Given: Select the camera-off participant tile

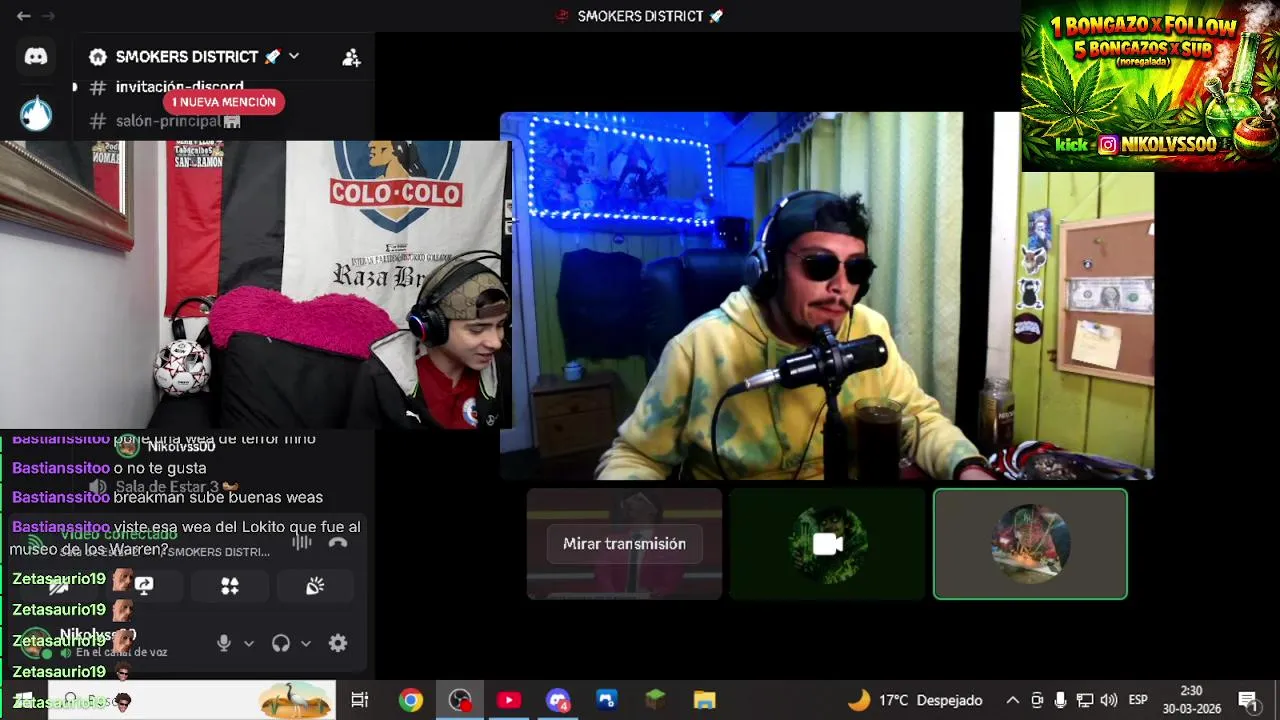Looking at the screenshot, I should tap(827, 544).
